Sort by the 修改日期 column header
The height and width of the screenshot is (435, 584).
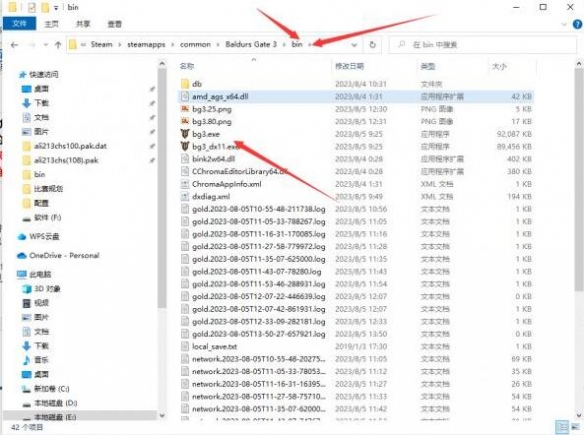349,66
